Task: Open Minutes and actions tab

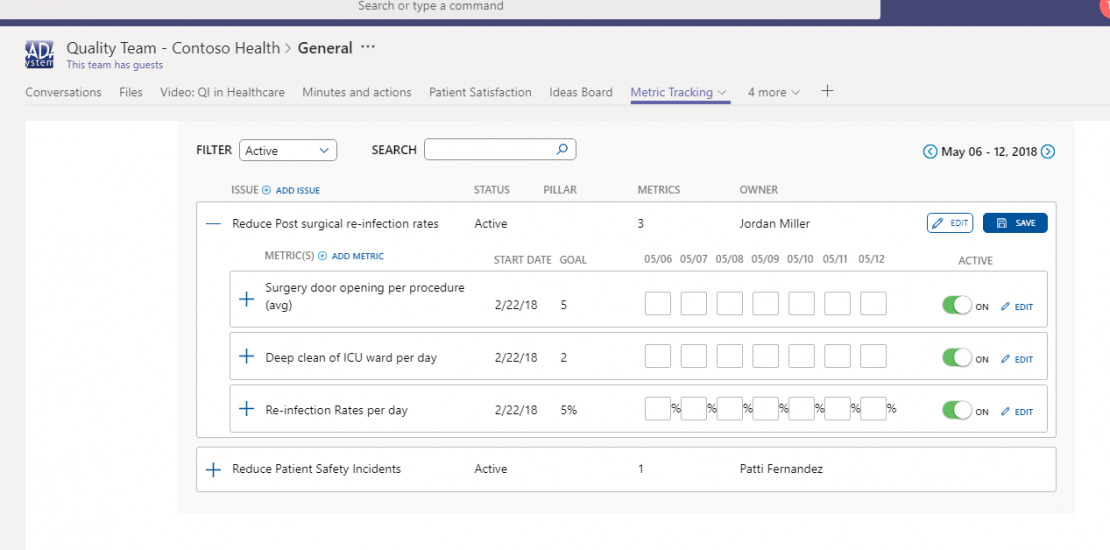Action: [x=357, y=92]
